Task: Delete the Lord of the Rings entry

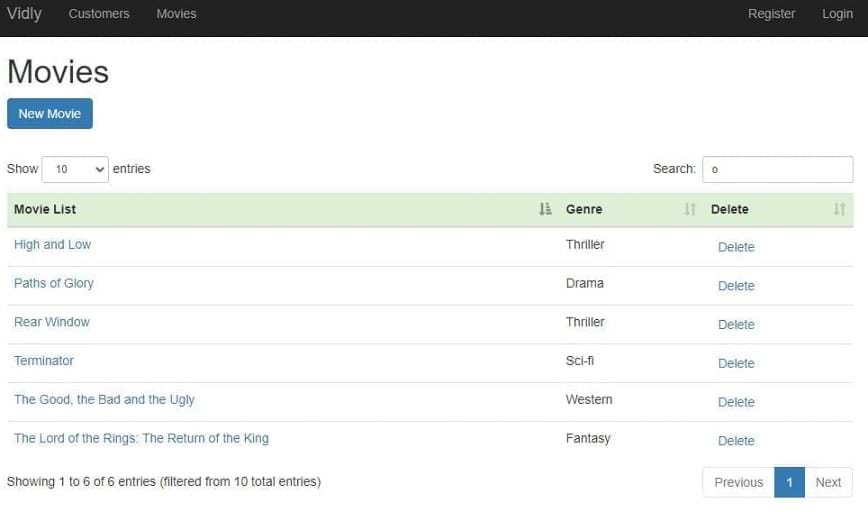Action: coord(736,441)
